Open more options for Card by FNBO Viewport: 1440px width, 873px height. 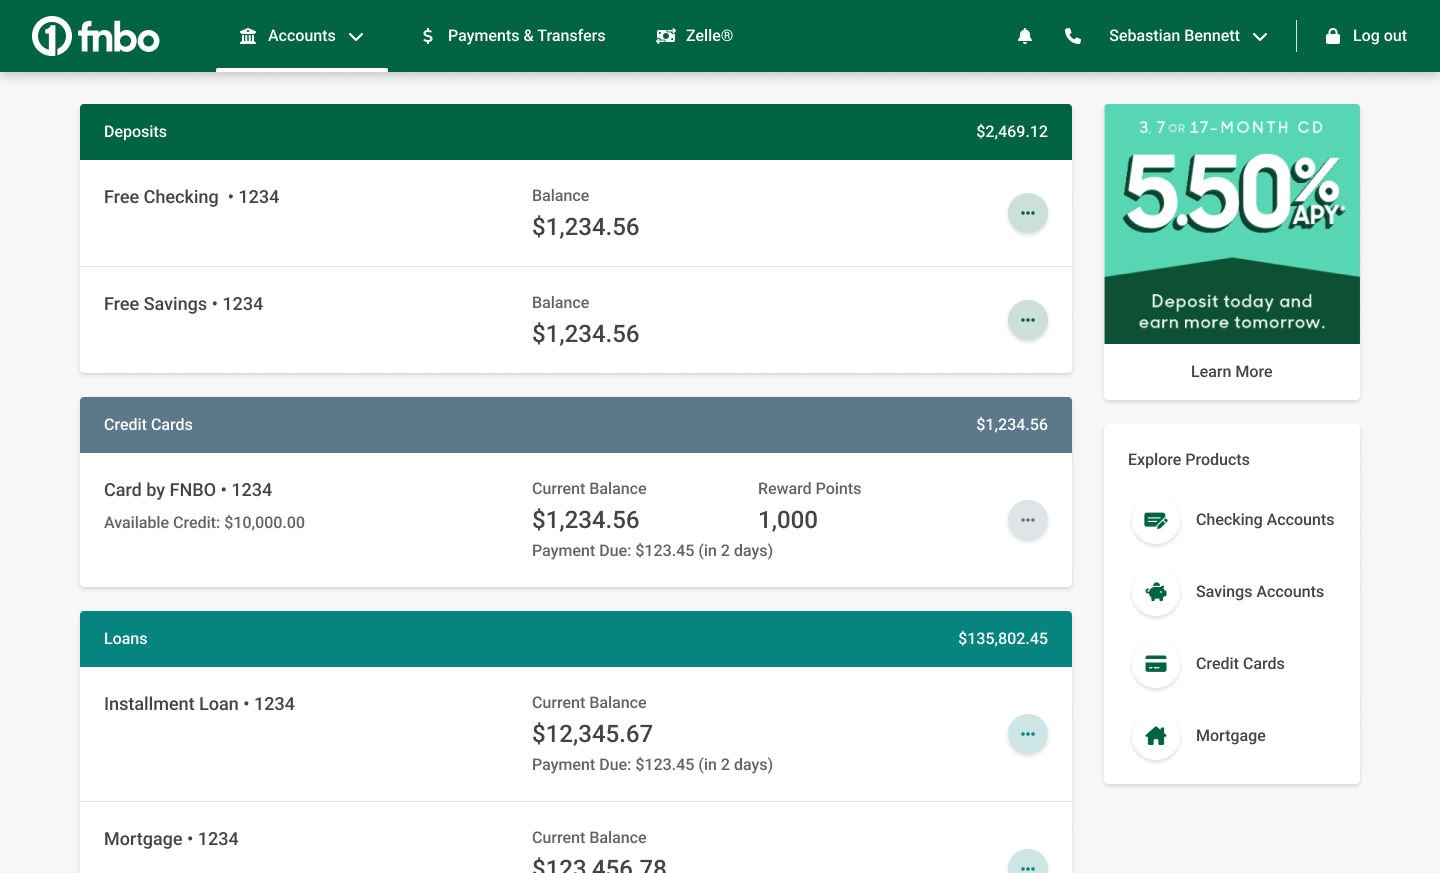tap(1028, 520)
